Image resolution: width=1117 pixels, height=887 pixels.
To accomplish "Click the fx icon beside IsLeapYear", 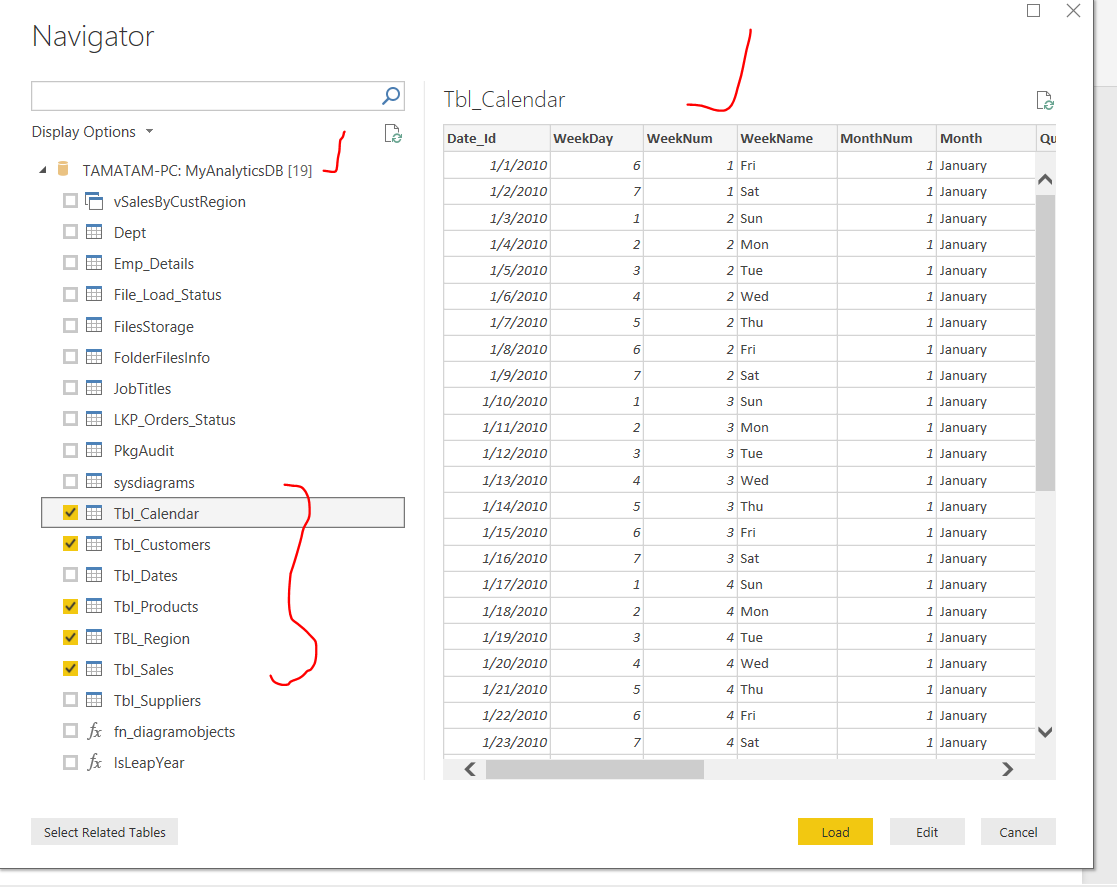I will coord(93,762).
